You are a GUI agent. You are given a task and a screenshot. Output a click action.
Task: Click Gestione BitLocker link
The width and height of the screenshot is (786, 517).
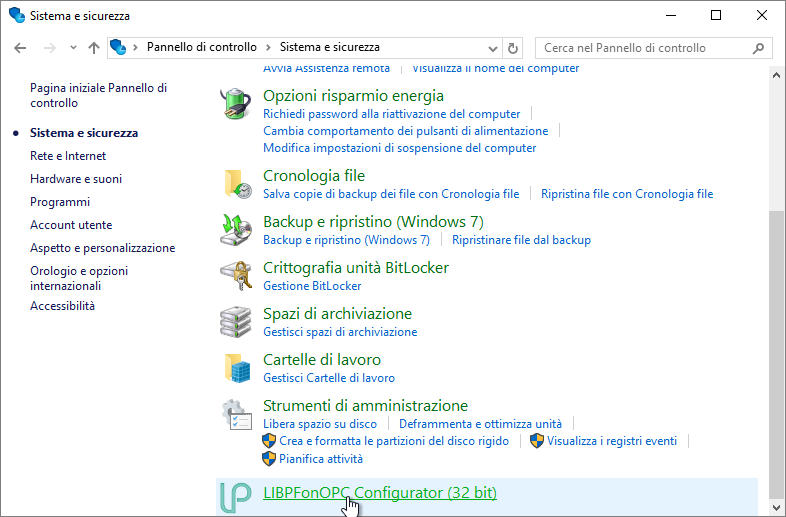click(x=312, y=286)
